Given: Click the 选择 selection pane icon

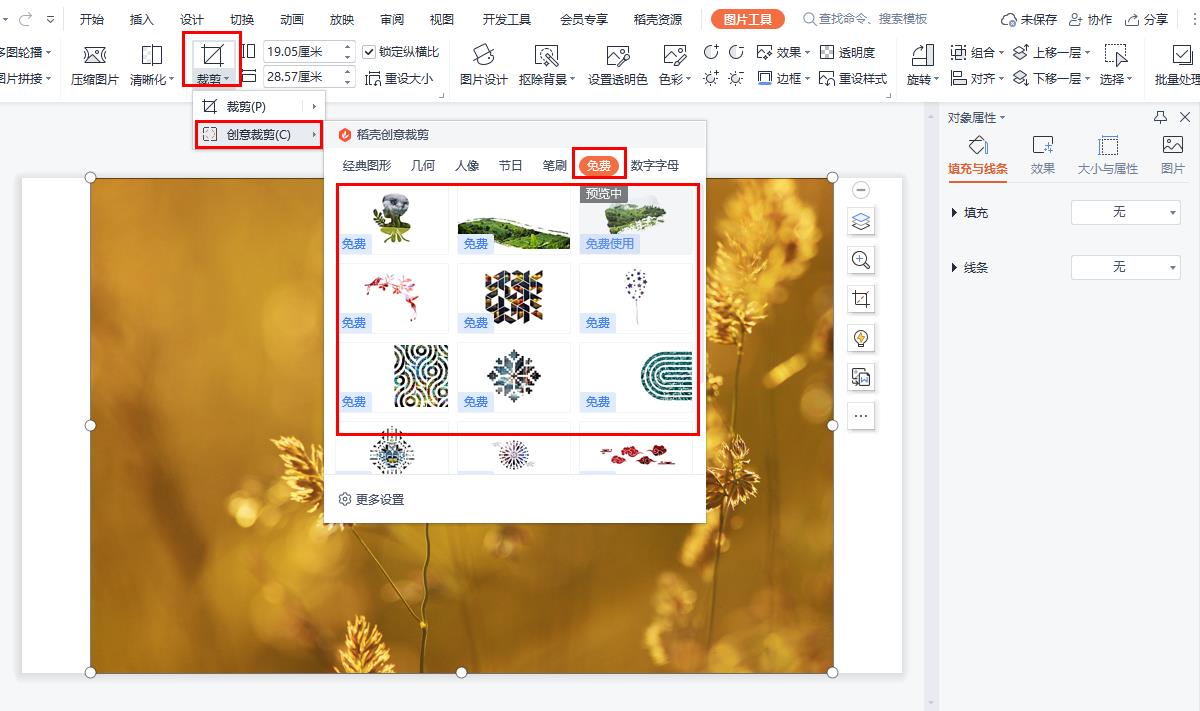Looking at the screenshot, I should point(1115,56).
